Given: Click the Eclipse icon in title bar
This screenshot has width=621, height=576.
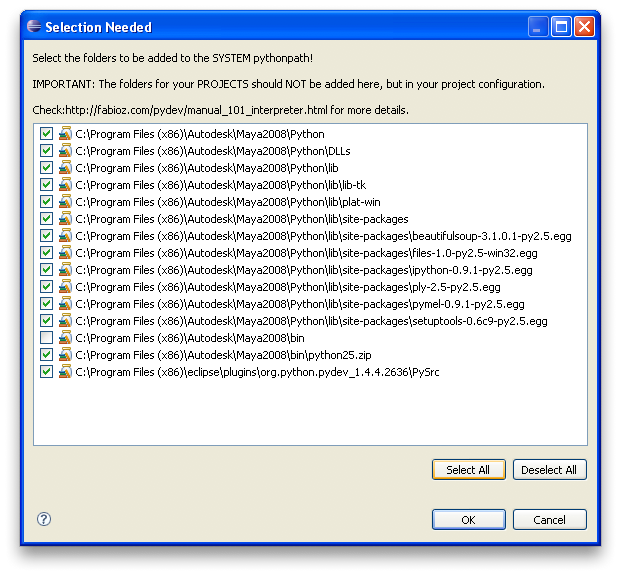Looking at the screenshot, I should point(33,27).
